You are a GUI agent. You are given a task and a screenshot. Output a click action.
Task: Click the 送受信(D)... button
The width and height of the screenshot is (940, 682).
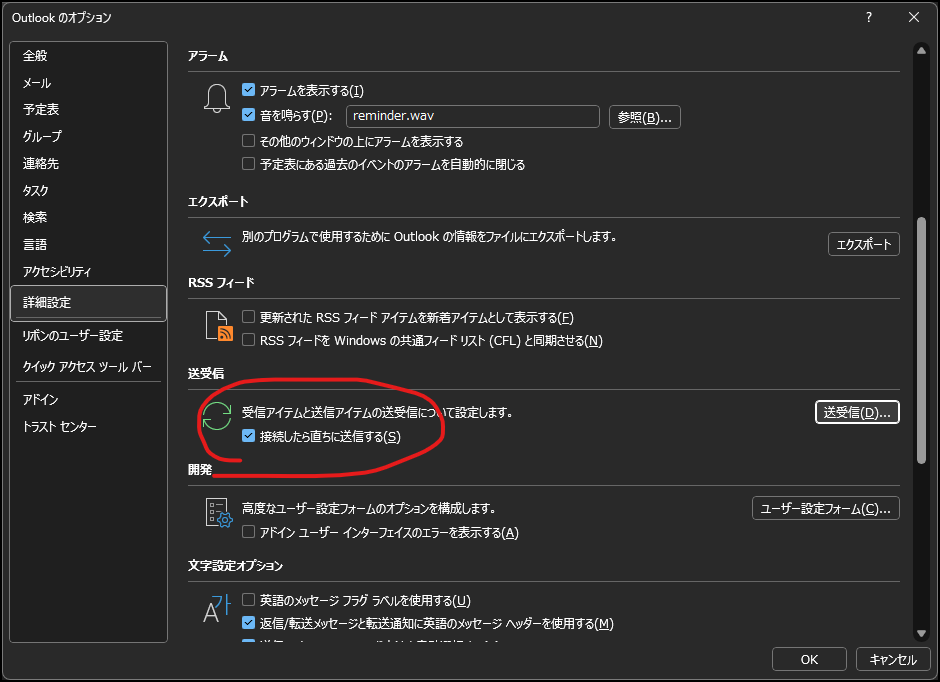click(x=857, y=412)
